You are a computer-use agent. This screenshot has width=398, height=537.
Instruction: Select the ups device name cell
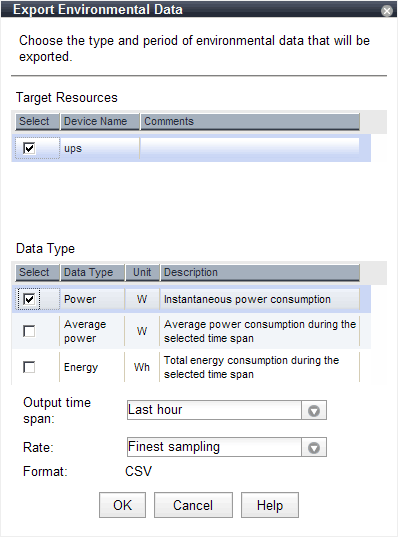pyautogui.click(x=100, y=149)
